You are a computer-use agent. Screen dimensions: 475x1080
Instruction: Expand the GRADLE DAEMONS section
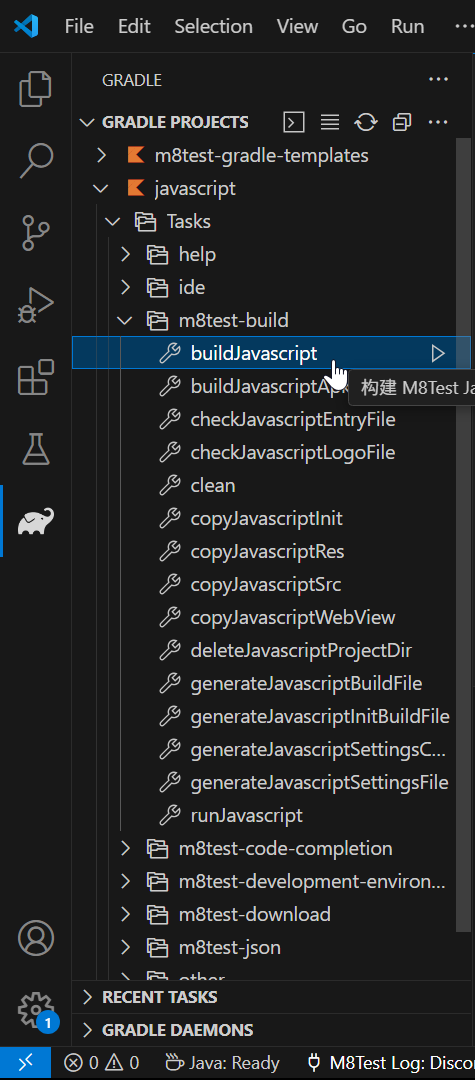(177, 1030)
